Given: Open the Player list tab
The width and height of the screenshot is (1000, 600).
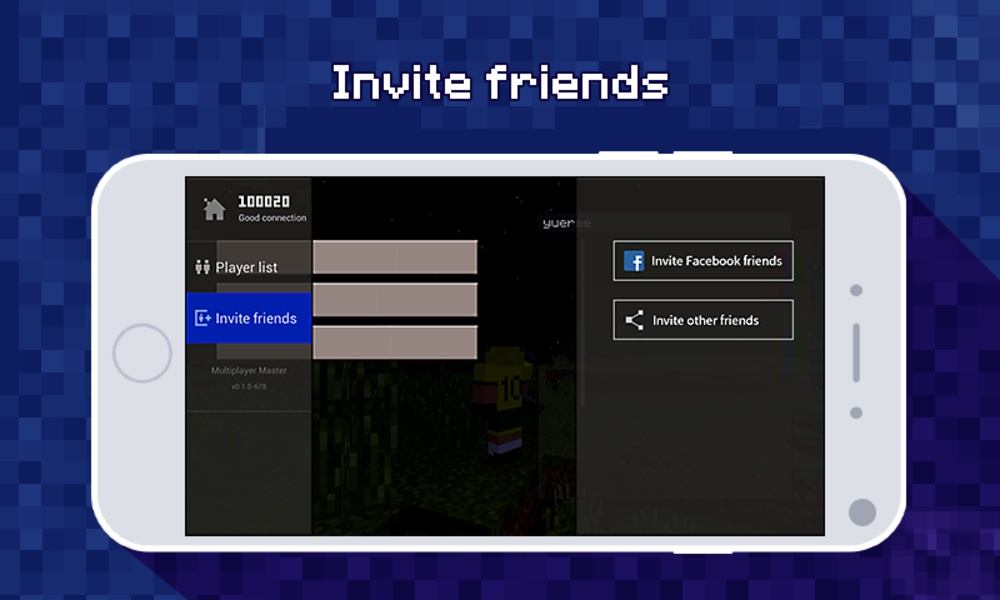Looking at the screenshot, I should (249, 267).
